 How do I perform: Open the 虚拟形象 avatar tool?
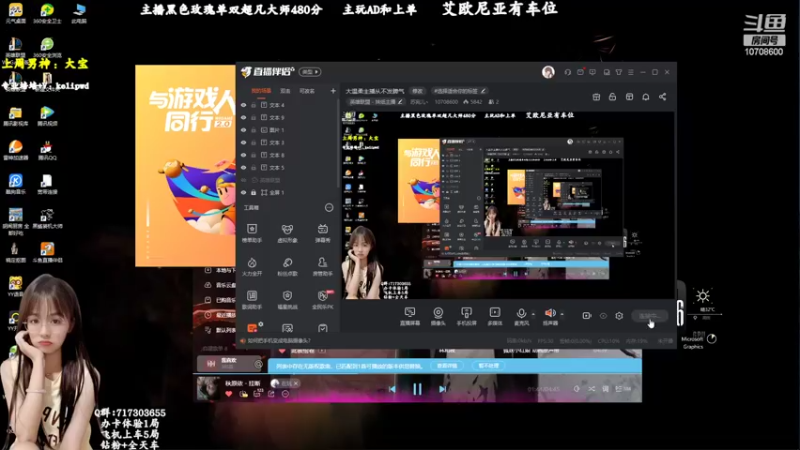pyautogui.click(x=287, y=233)
